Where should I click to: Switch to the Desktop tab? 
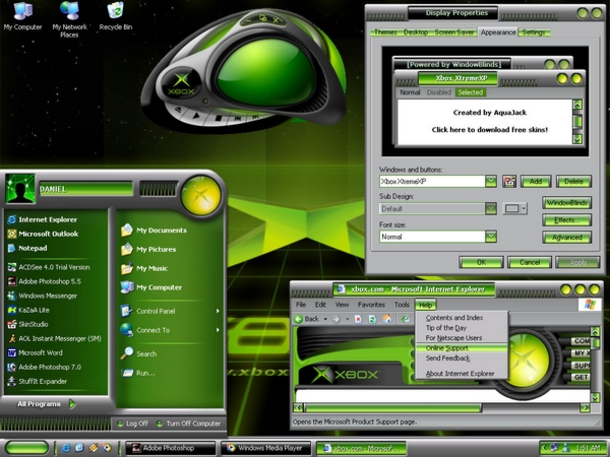point(415,33)
